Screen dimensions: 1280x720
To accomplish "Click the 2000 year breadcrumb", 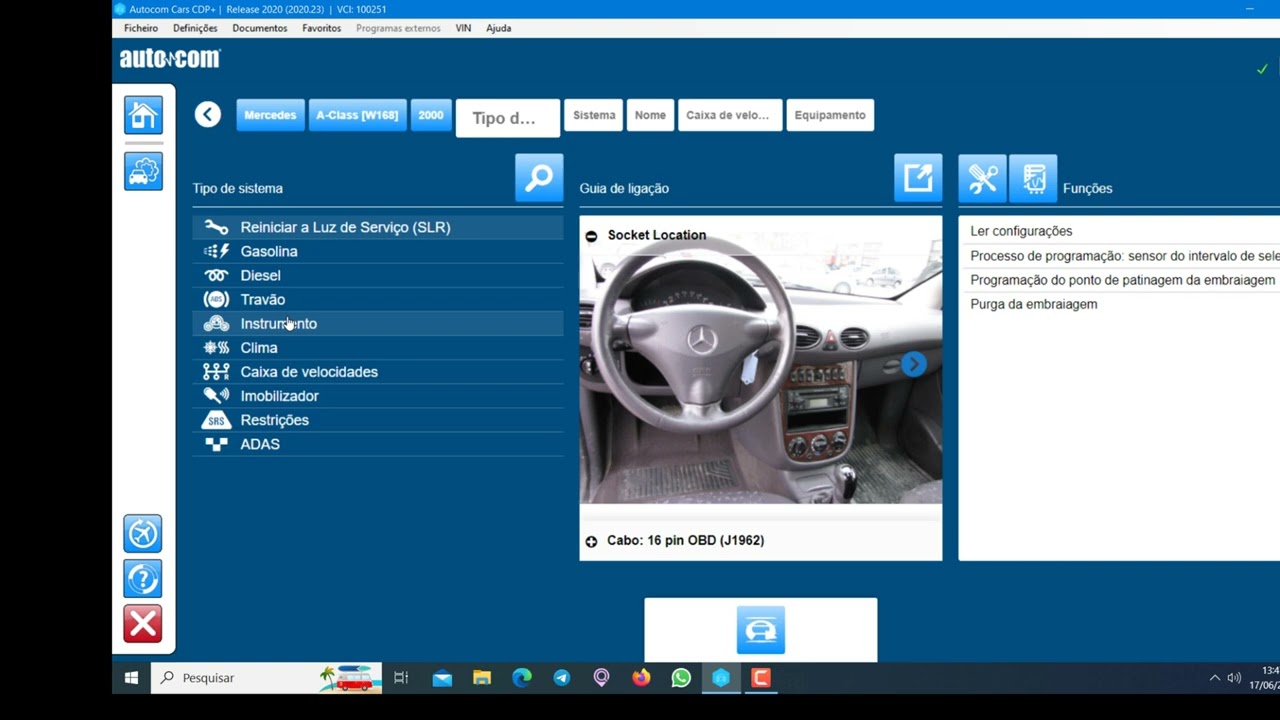I will coord(431,115).
